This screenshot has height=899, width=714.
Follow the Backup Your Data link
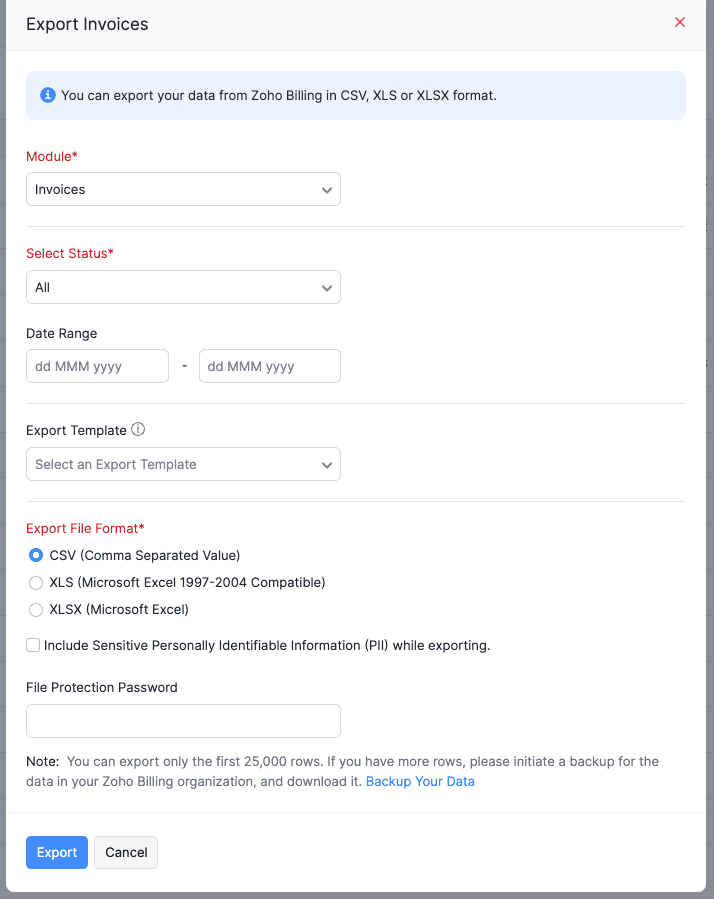420,781
